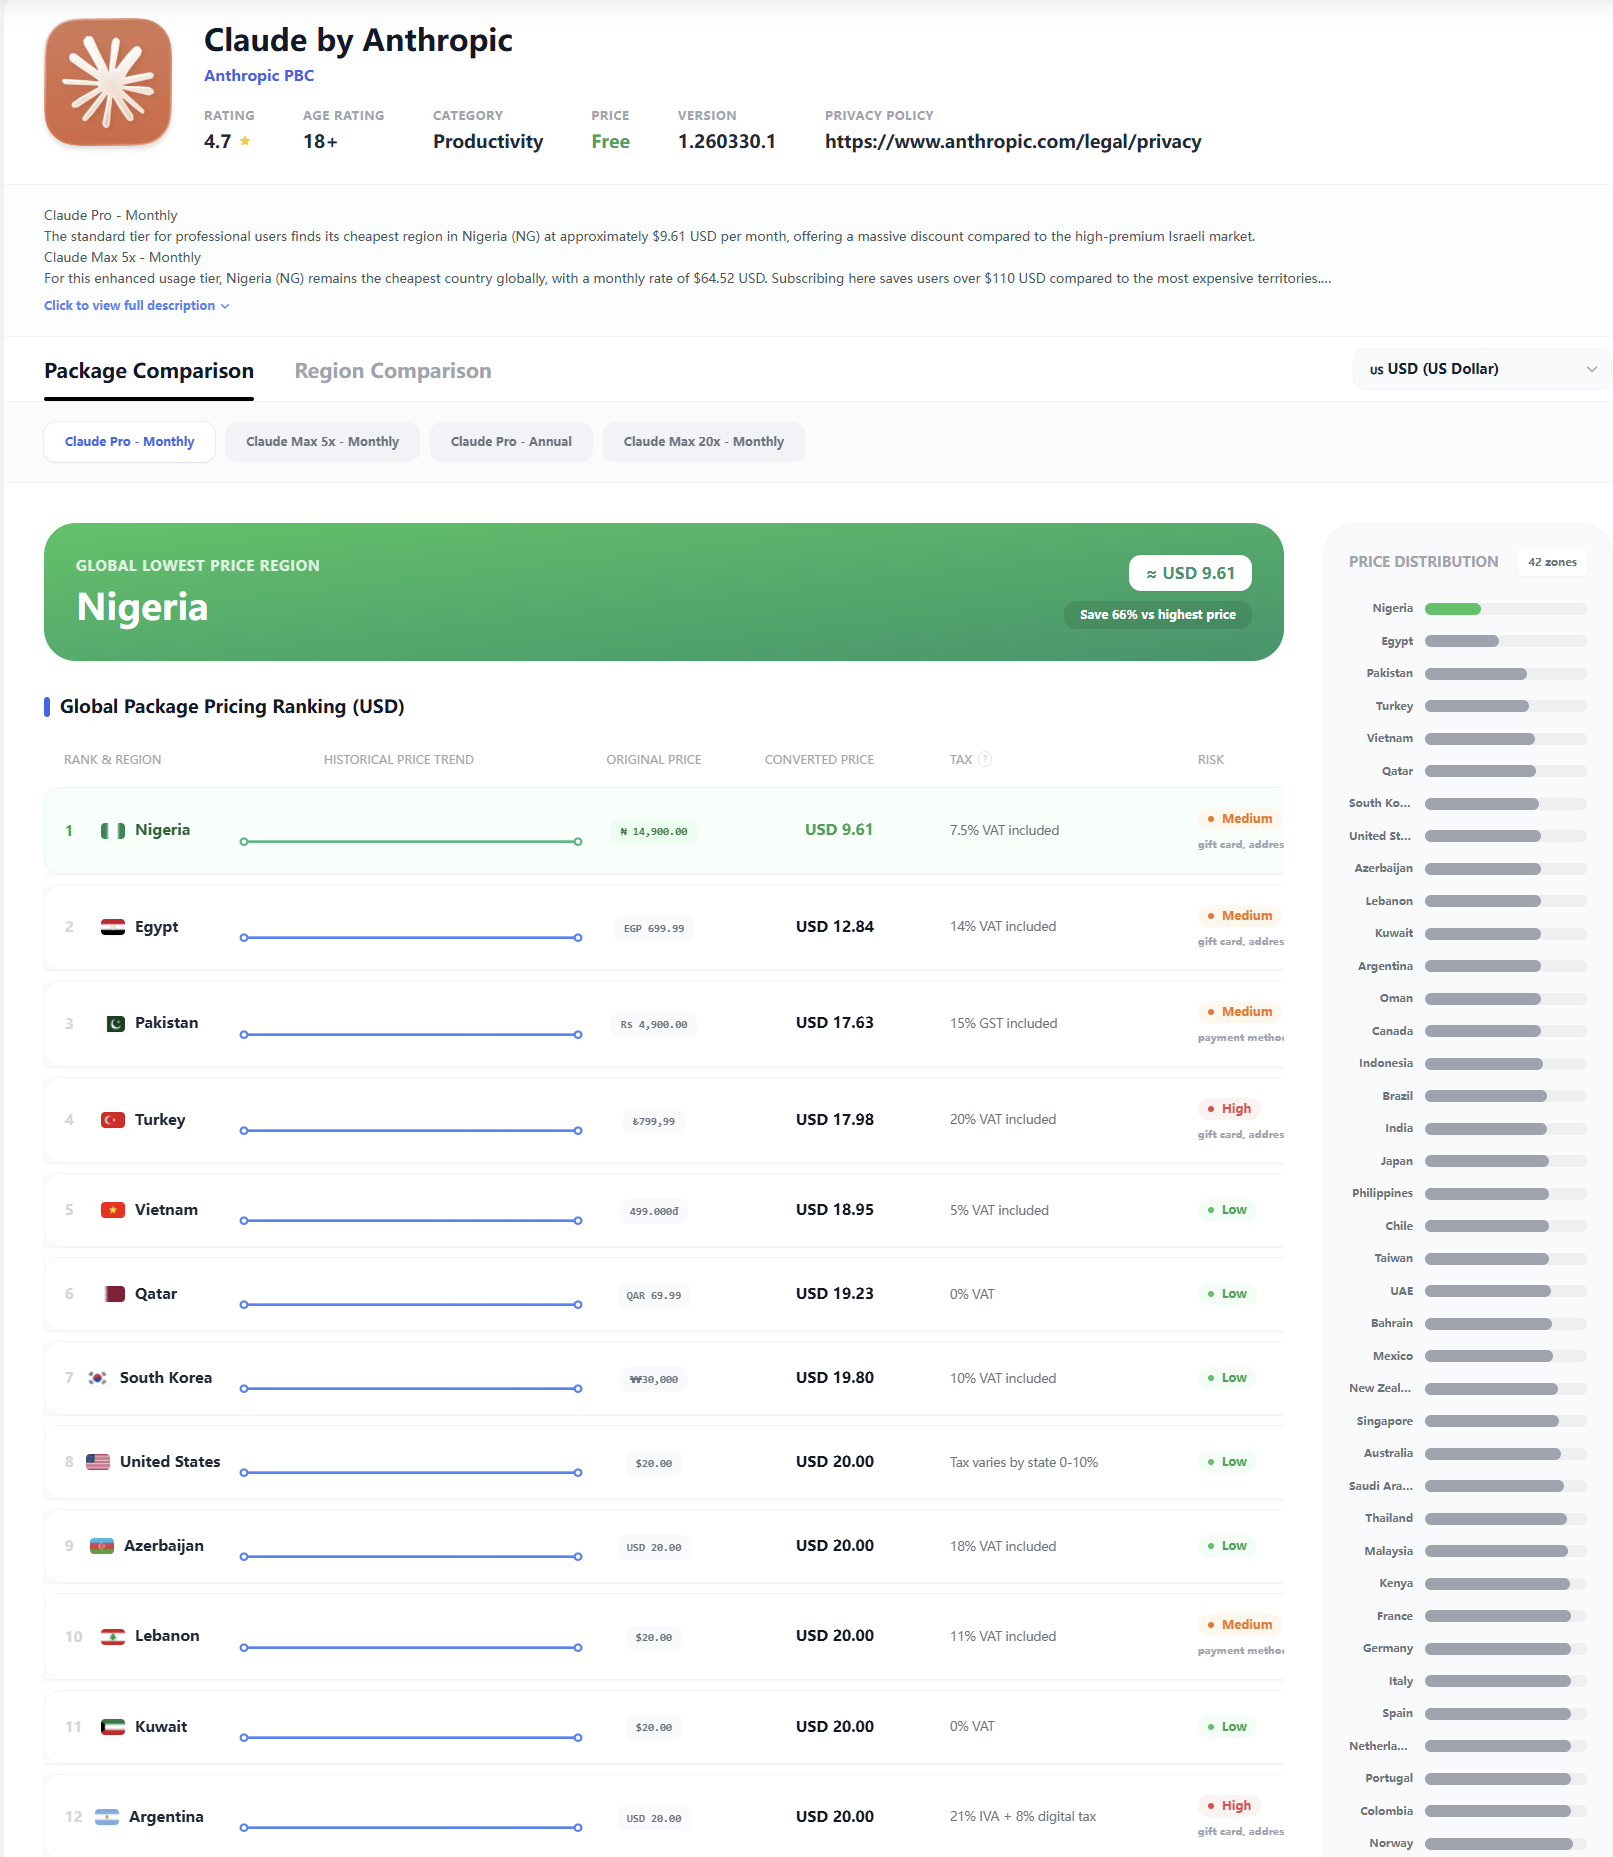The height and width of the screenshot is (1857, 1613).
Task: Click the Nigeria flag icon
Action: coord(113,830)
